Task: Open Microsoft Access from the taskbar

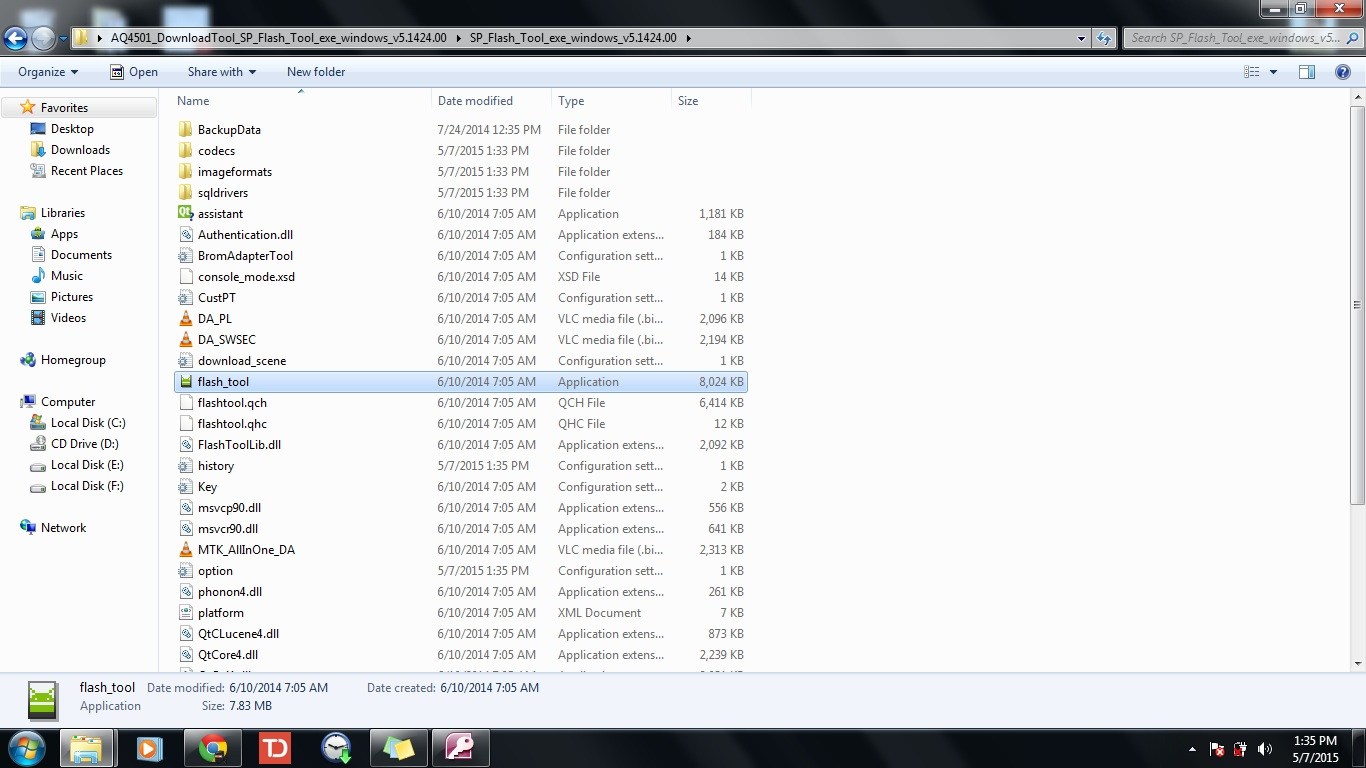Action: click(x=461, y=747)
